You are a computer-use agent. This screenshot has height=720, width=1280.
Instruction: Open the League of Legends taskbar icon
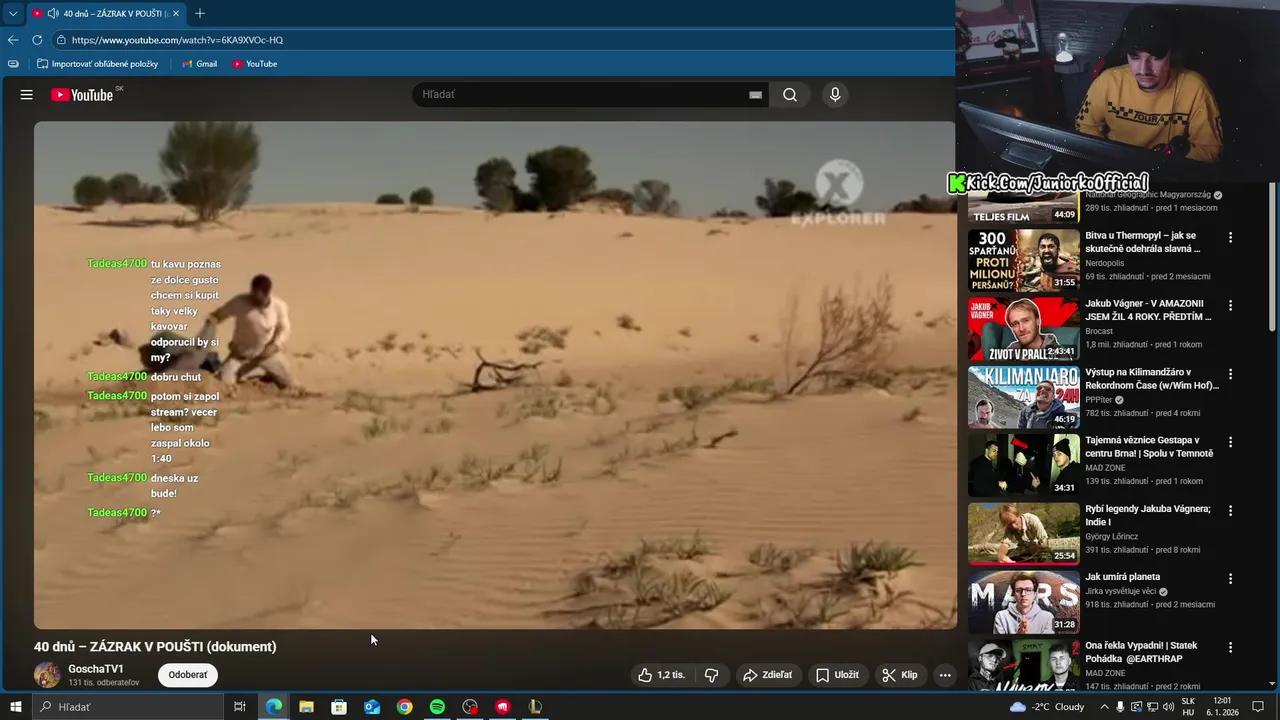coord(535,707)
